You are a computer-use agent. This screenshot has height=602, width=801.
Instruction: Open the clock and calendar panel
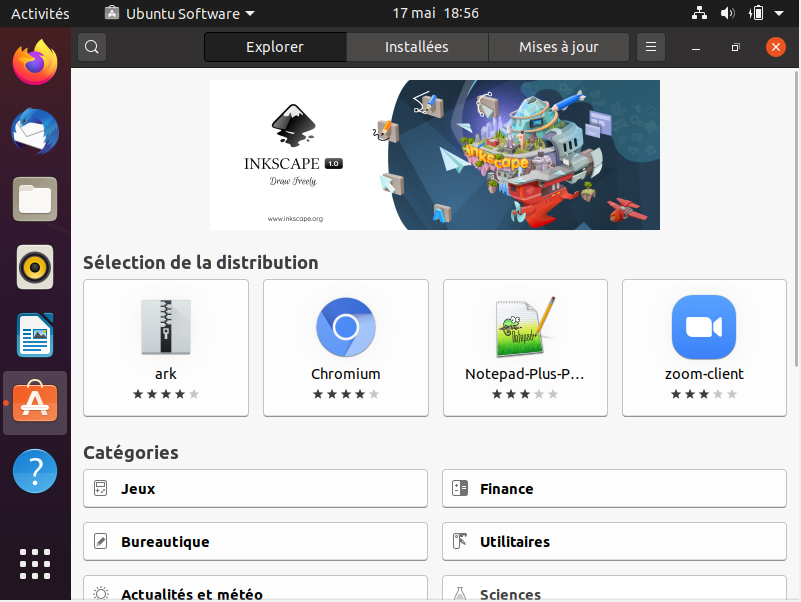point(435,13)
